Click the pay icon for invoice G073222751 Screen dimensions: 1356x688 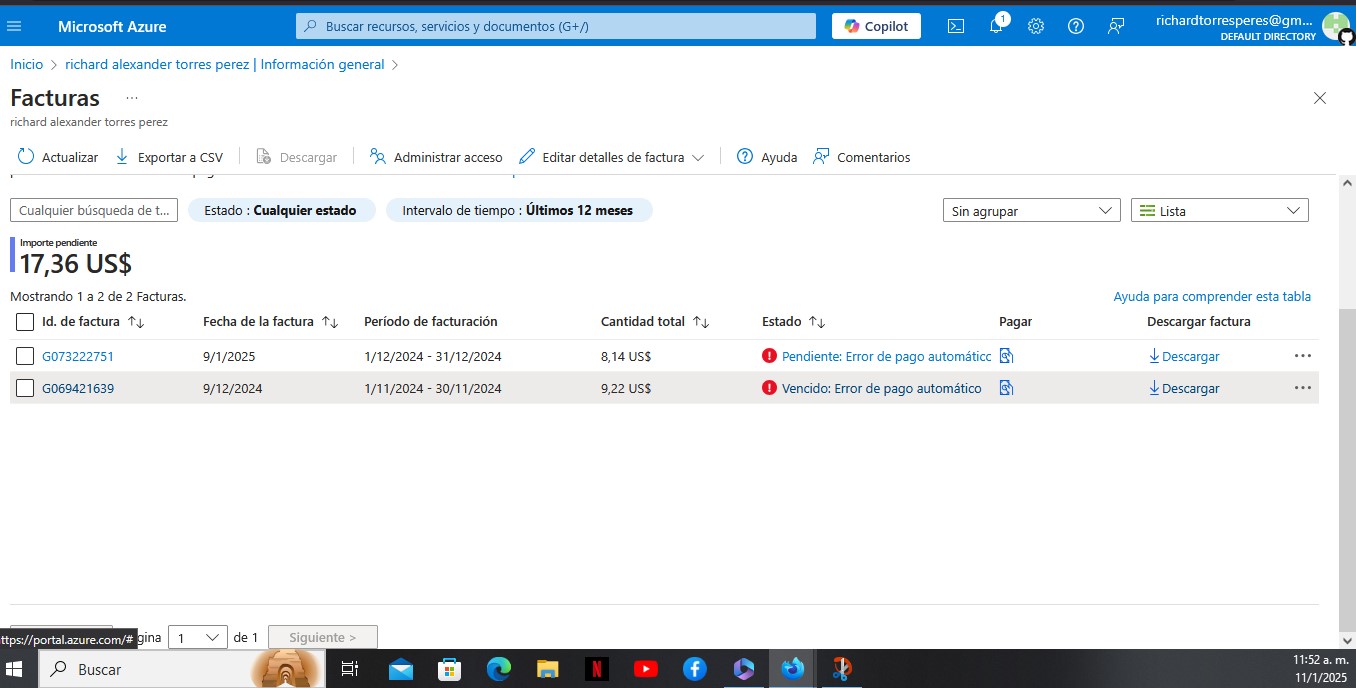1007,355
